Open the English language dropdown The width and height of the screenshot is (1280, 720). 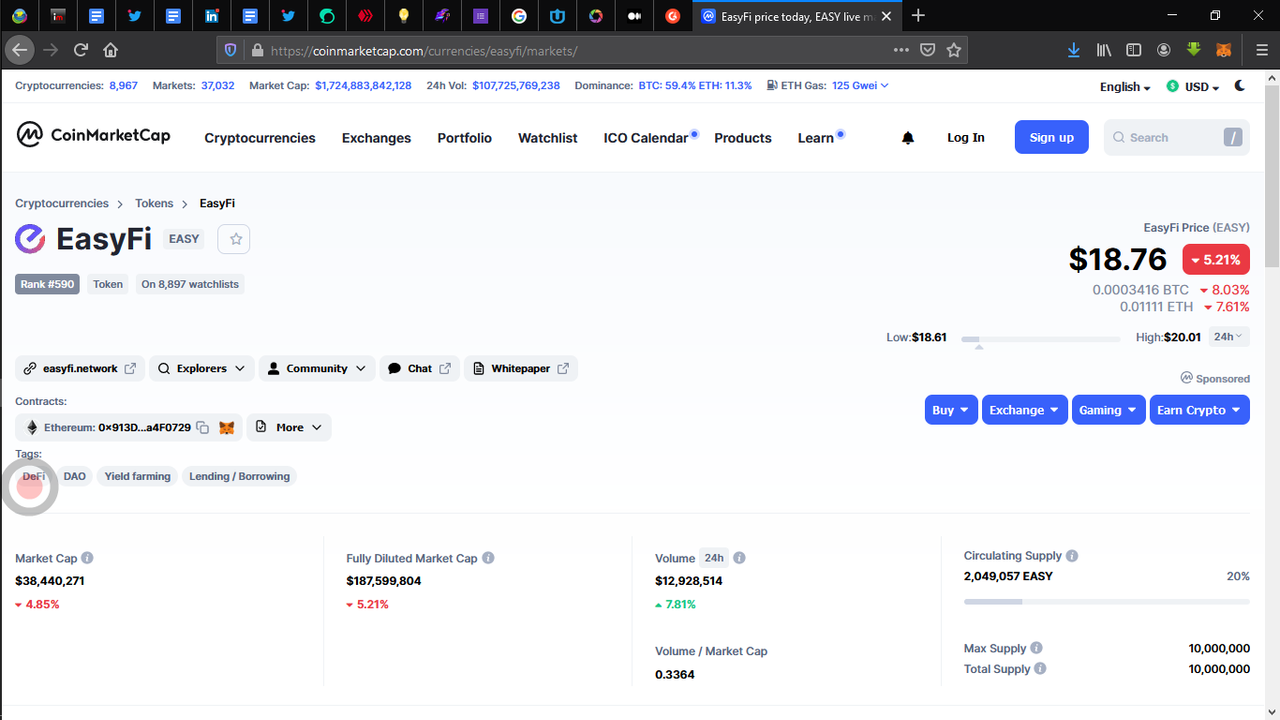[x=1125, y=87]
